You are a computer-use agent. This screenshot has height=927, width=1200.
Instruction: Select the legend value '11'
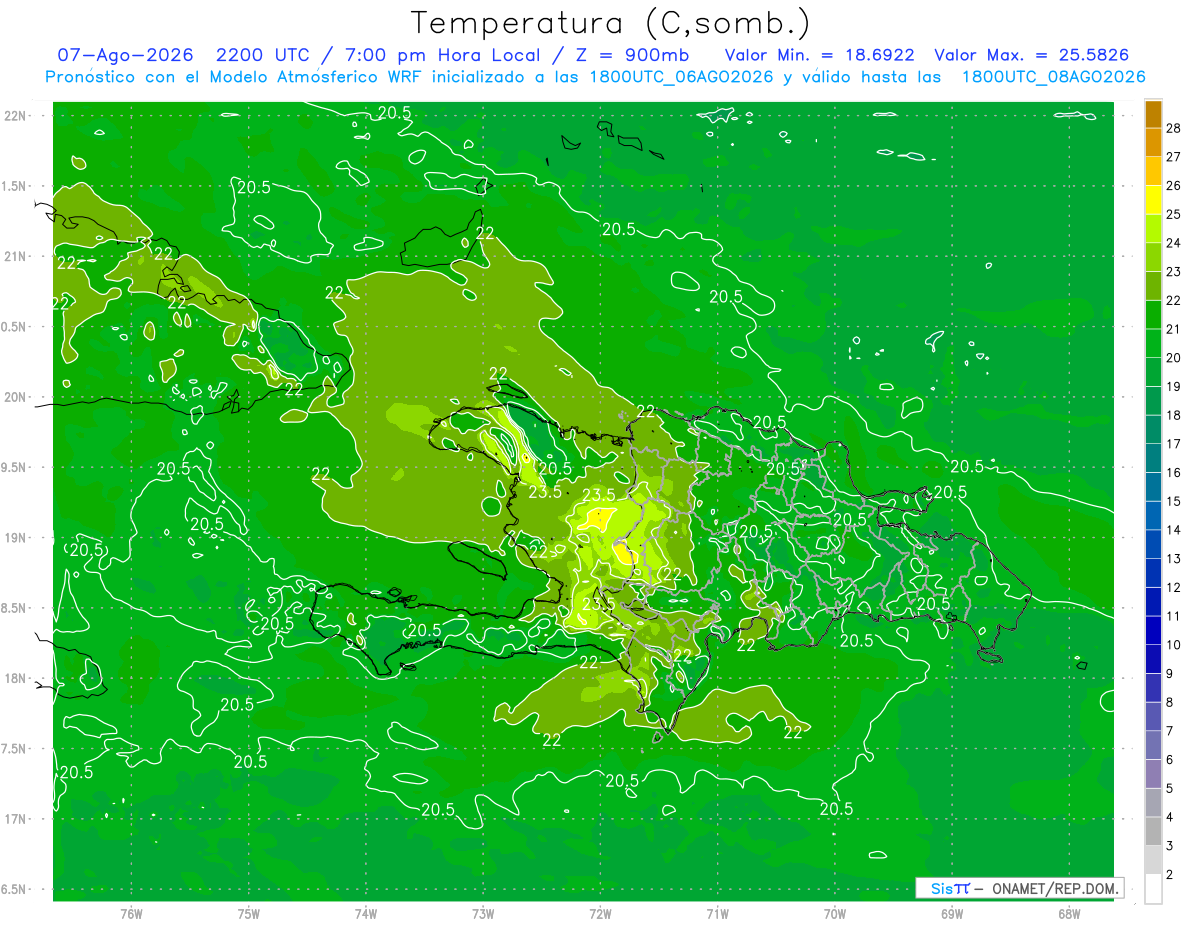point(1175,616)
